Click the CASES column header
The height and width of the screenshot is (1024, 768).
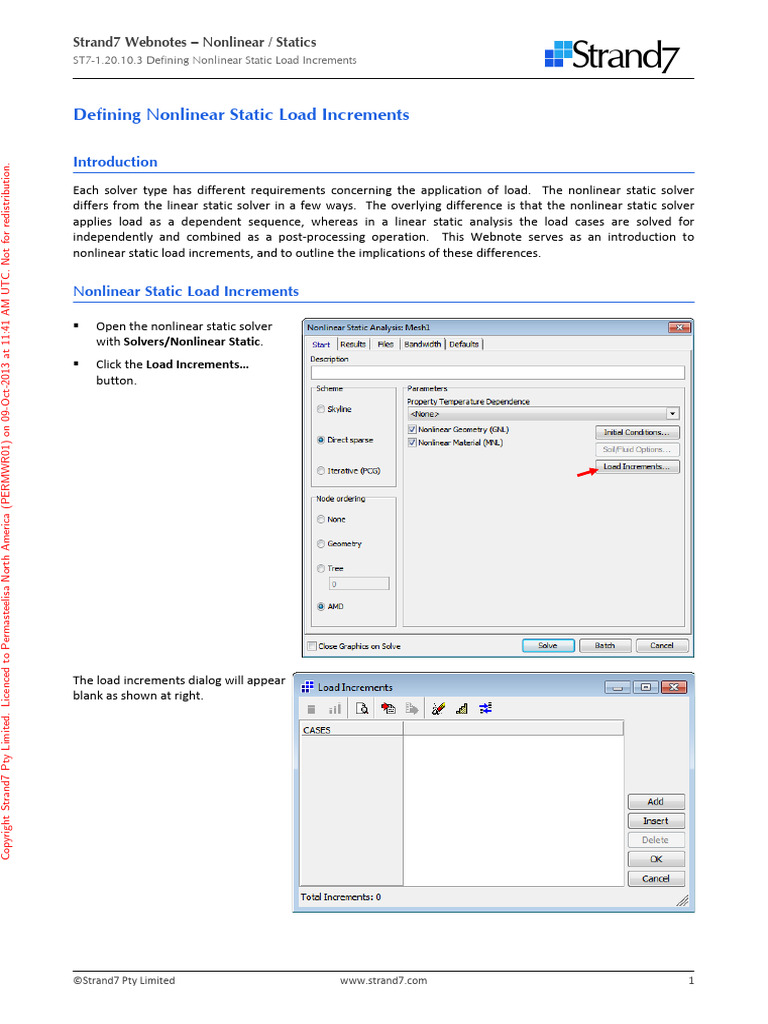[x=351, y=730]
